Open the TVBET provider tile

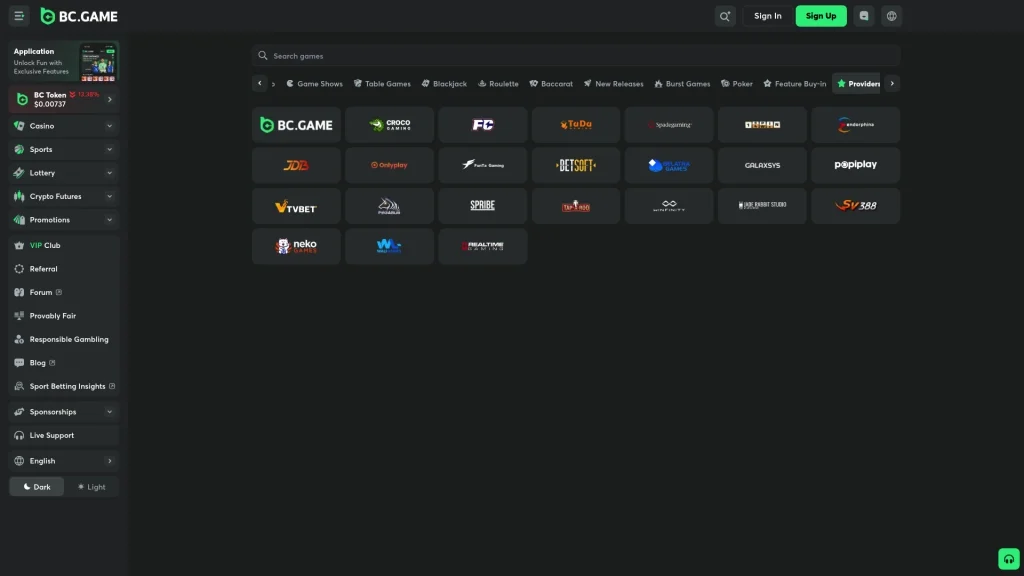click(x=296, y=206)
